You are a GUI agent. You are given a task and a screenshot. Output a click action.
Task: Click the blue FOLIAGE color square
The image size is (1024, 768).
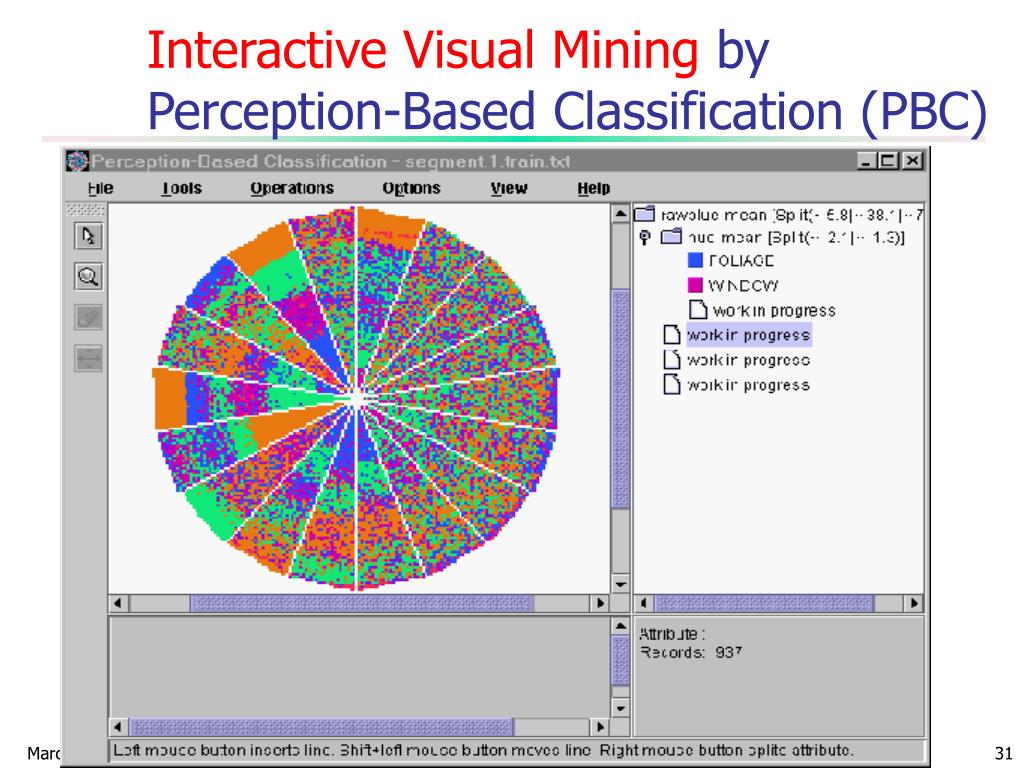click(x=696, y=260)
